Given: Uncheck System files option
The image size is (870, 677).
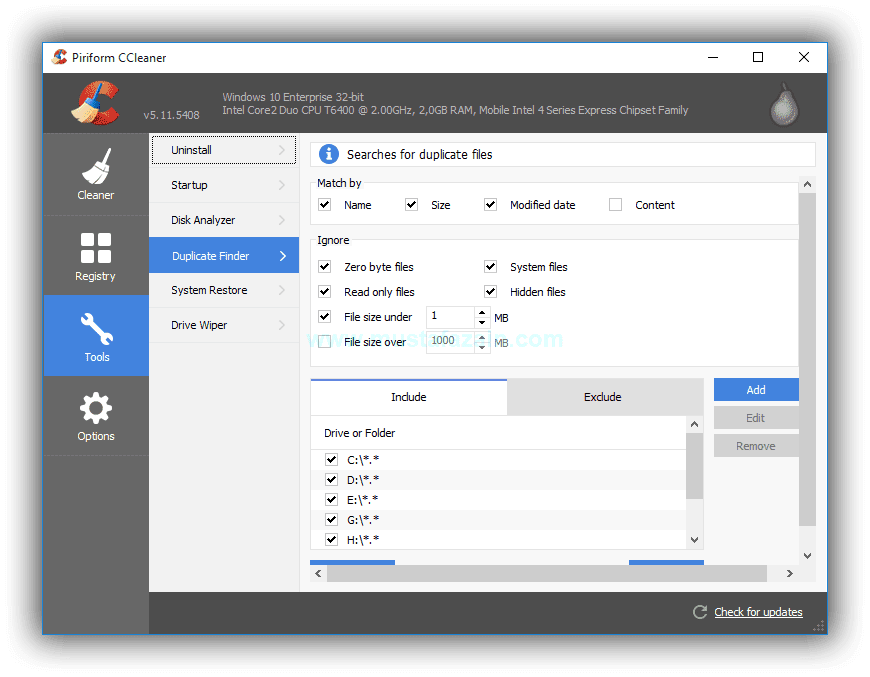Looking at the screenshot, I should click(x=490, y=266).
